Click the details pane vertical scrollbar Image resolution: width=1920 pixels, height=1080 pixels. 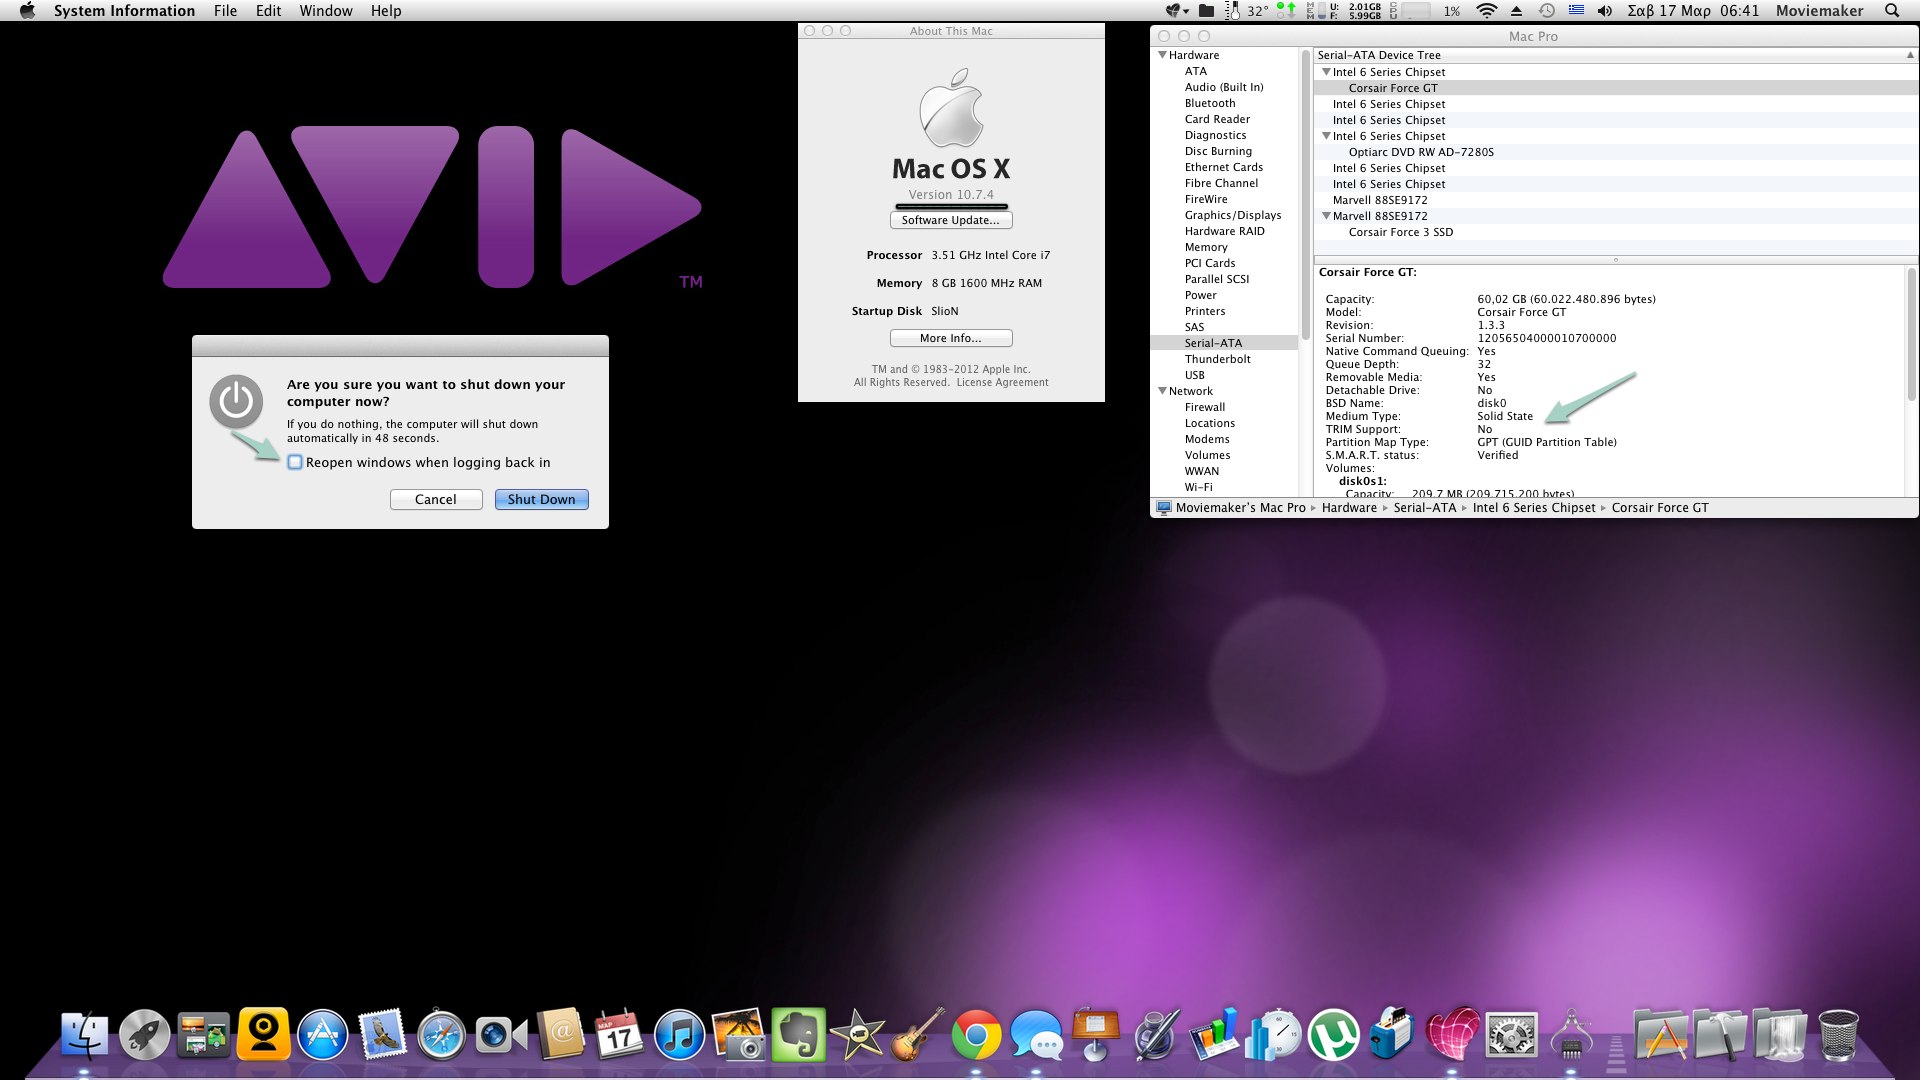tap(1911, 333)
